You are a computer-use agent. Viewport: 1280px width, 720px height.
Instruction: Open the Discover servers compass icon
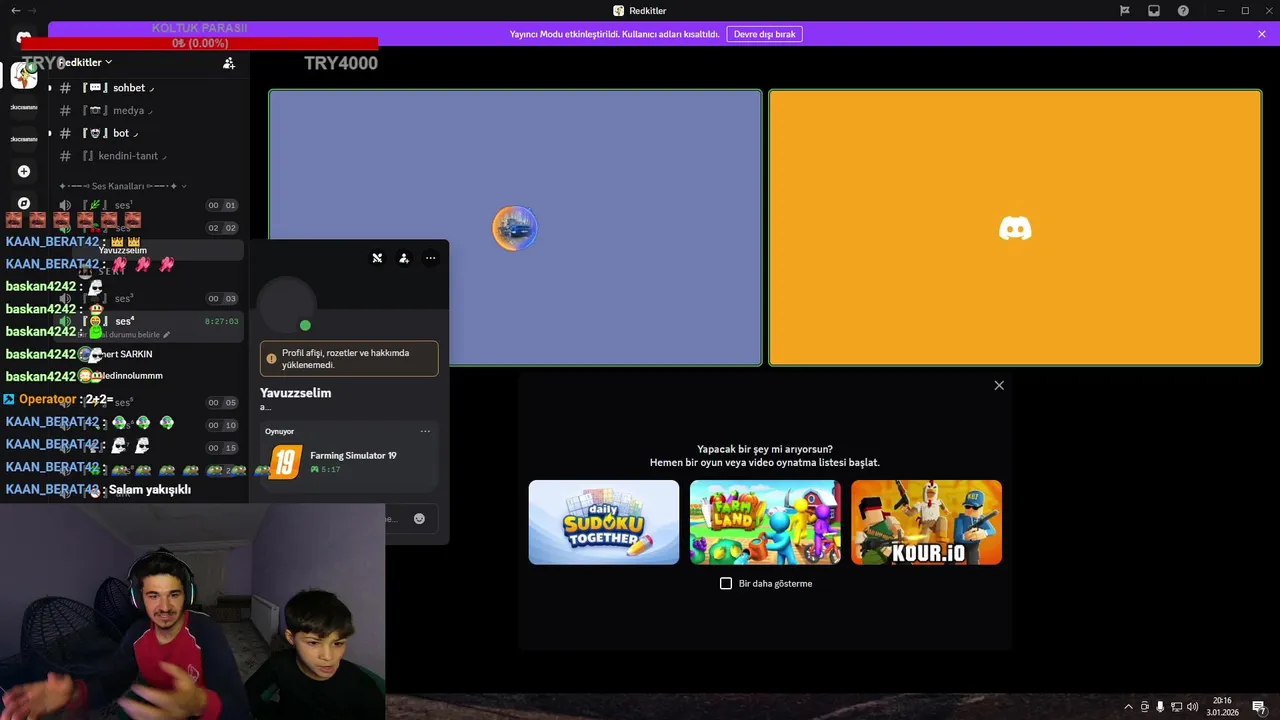(24, 203)
